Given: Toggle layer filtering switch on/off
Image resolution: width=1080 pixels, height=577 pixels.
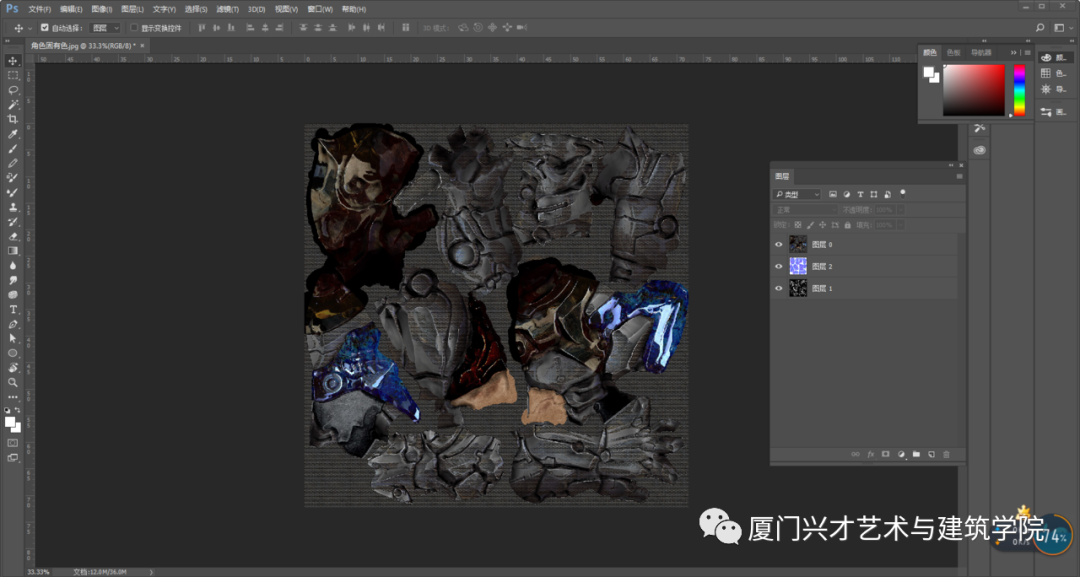Looking at the screenshot, I should tap(903, 193).
